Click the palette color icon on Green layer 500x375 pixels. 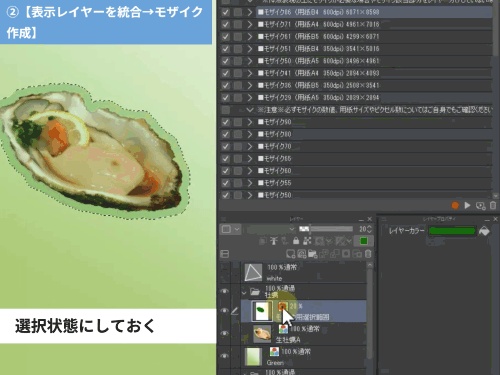tap(274, 352)
